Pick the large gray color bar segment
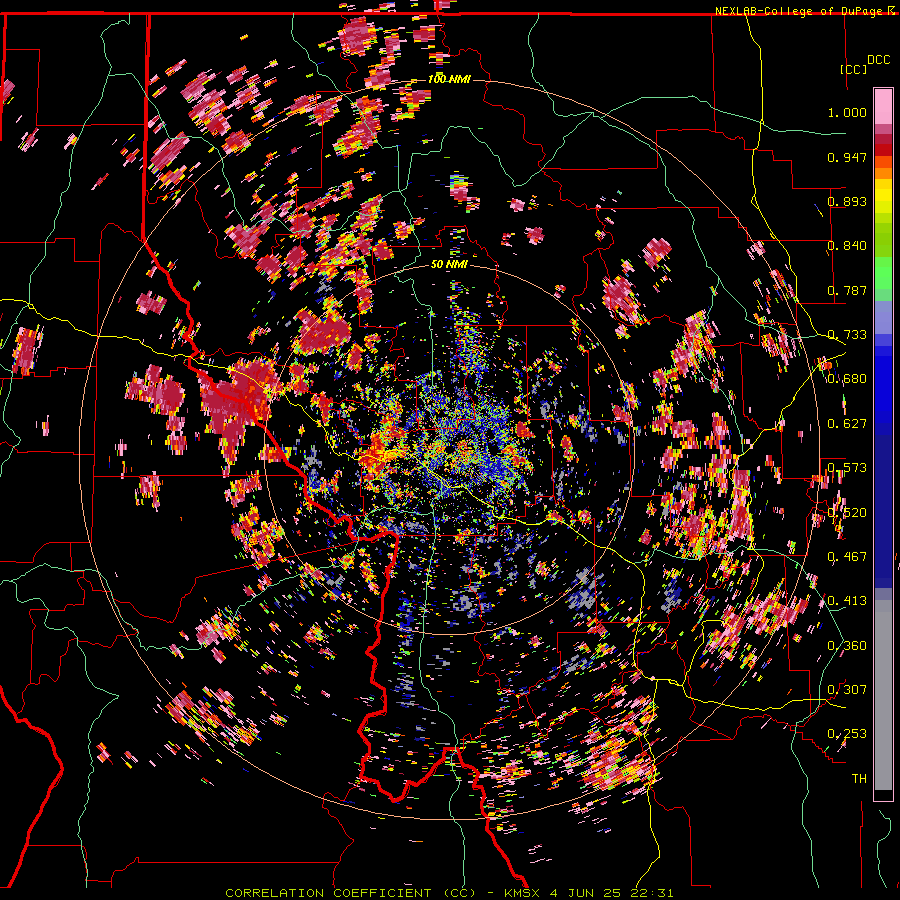 (883, 695)
